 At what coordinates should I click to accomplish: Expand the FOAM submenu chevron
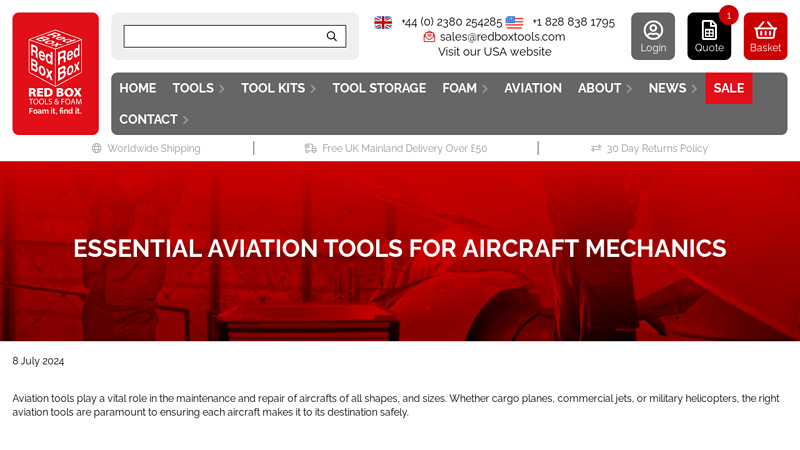click(x=484, y=89)
